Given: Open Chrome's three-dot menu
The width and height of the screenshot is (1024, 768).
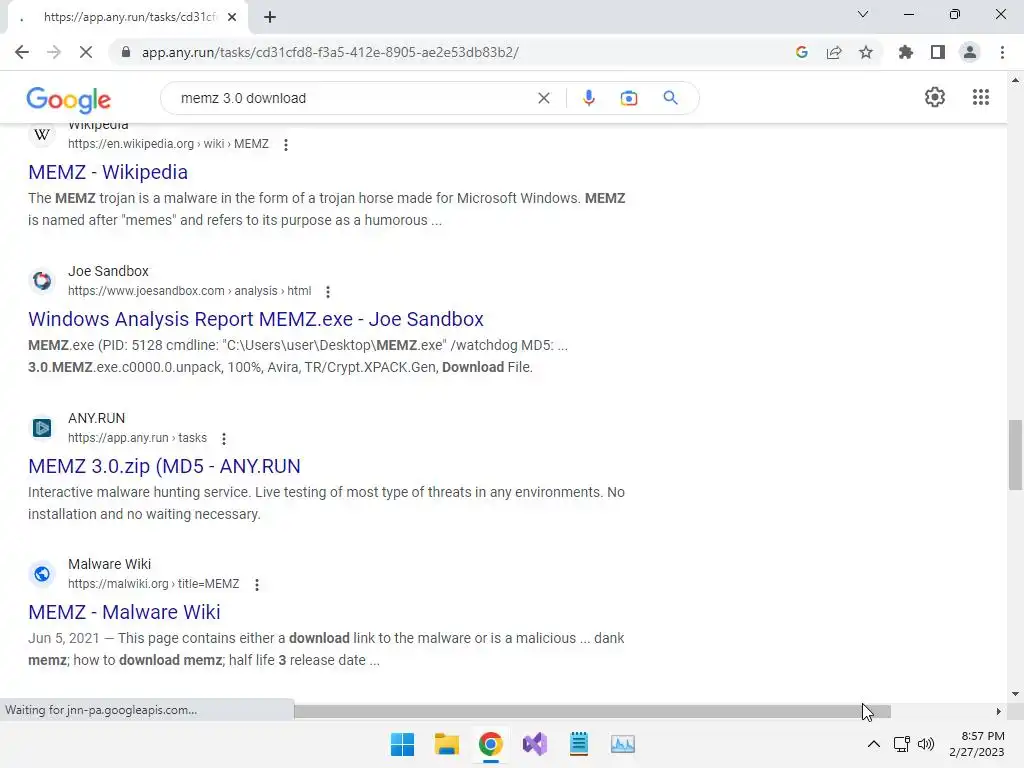Looking at the screenshot, I should tap(1002, 52).
